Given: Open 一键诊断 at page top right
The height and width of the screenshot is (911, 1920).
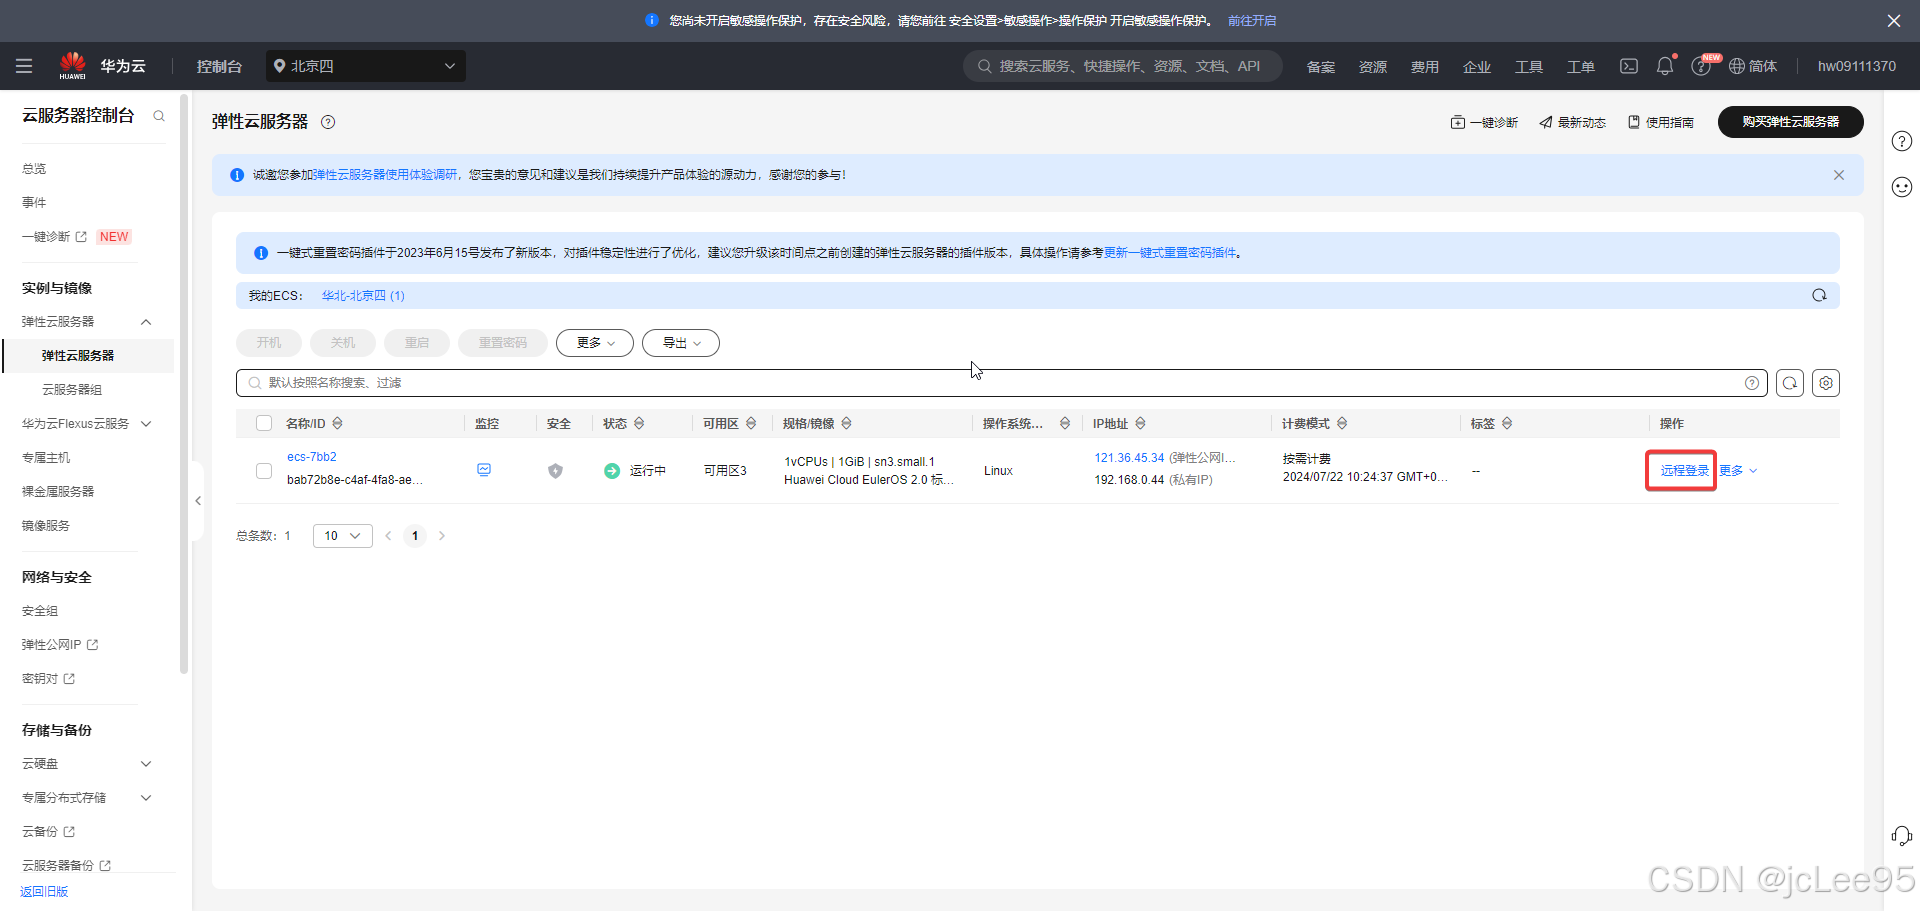Looking at the screenshot, I should [1484, 122].
